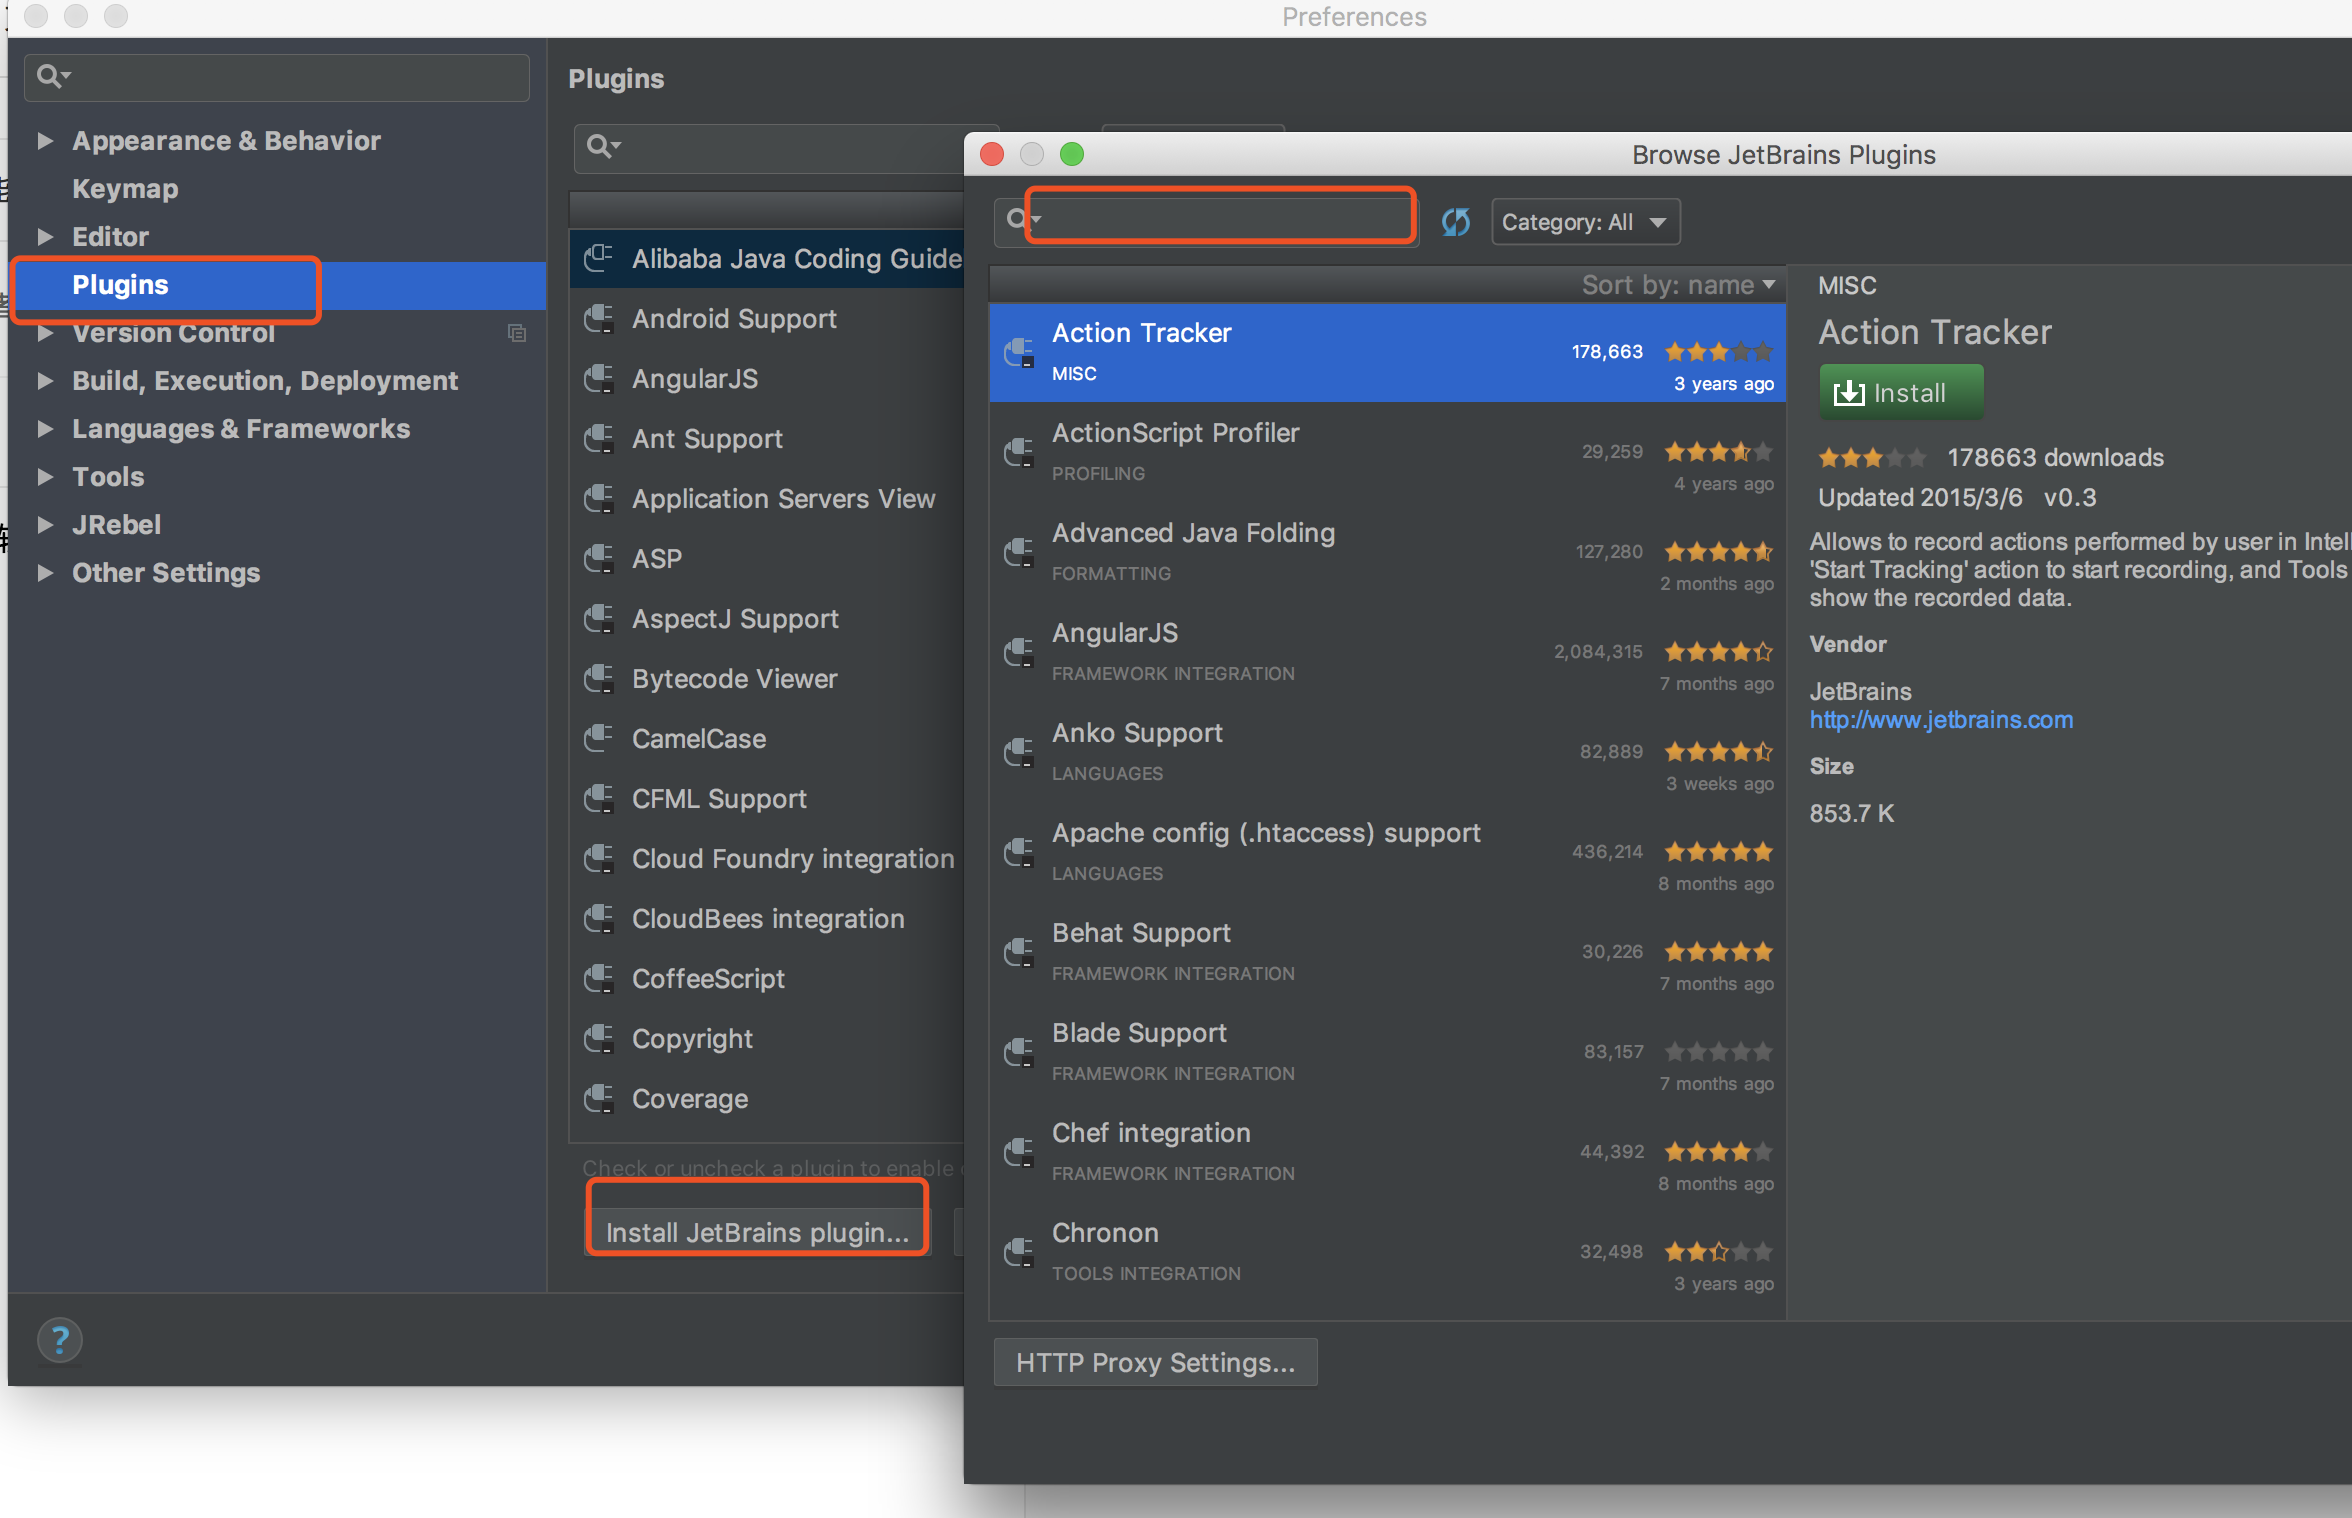
Task: Click the star rating in Action Tracker details
Action: click(1871, 458)
